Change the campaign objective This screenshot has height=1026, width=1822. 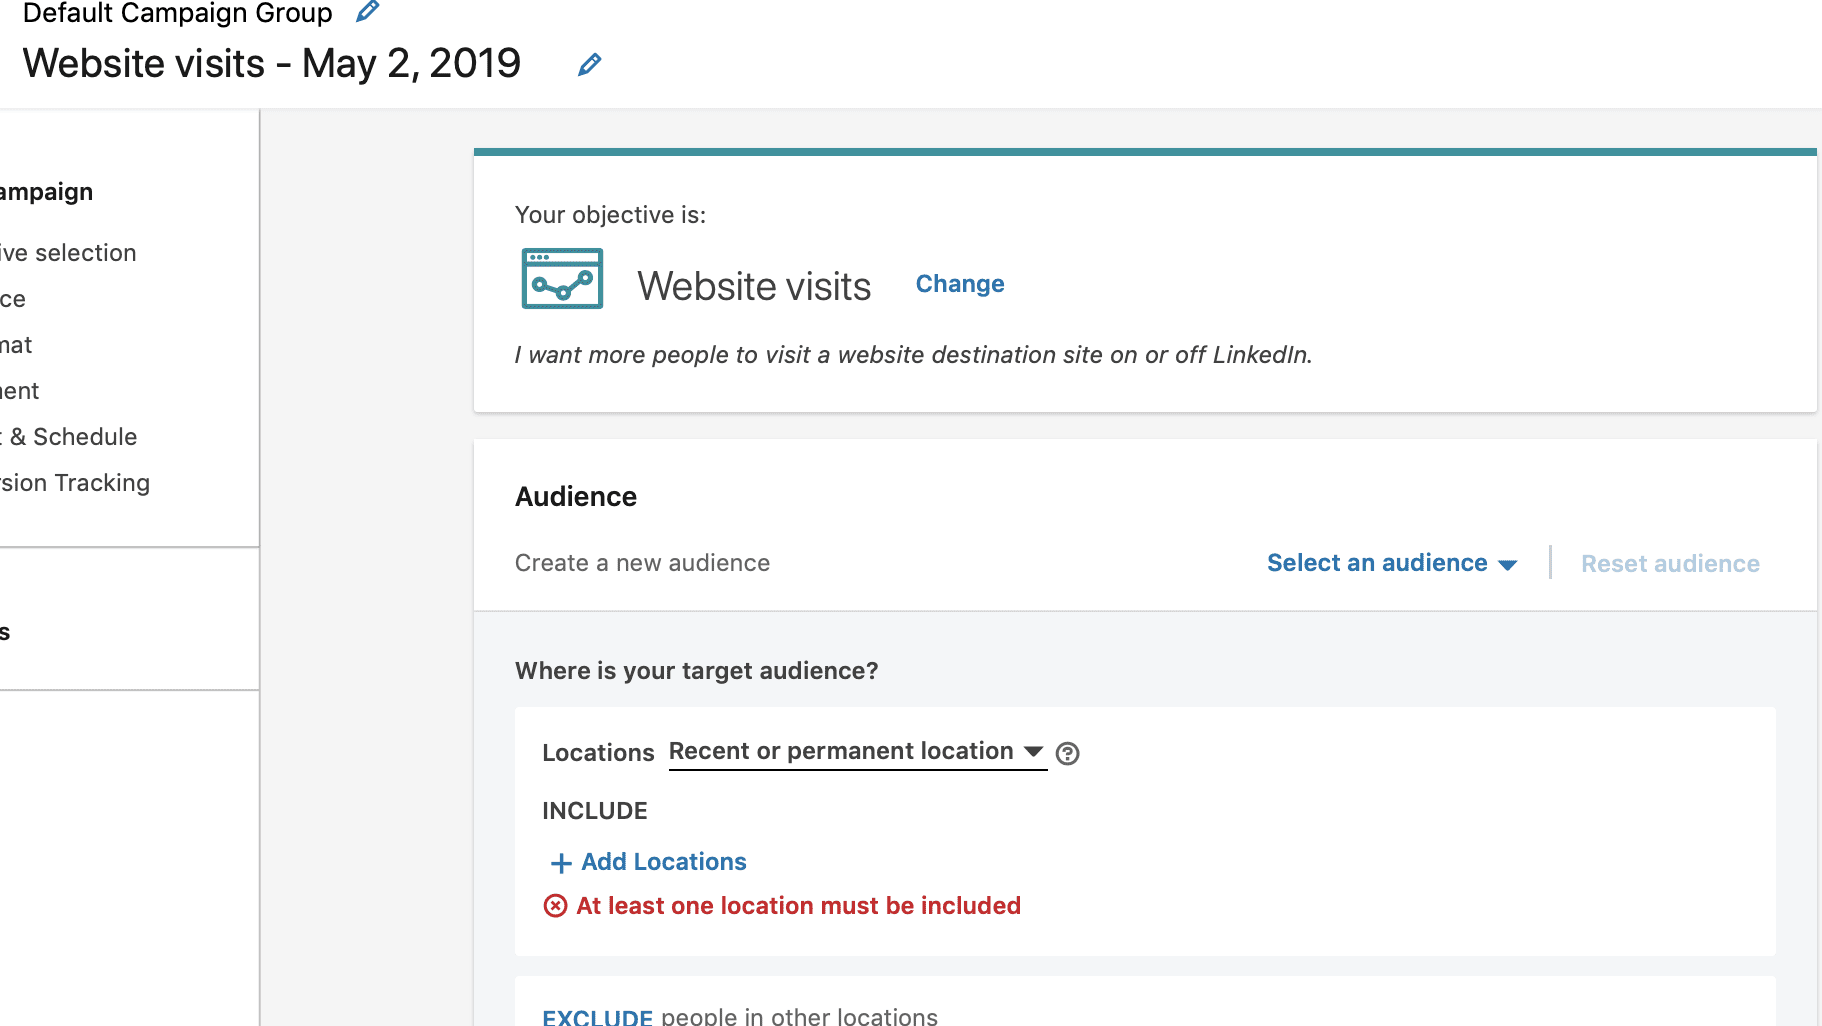pyautogui.click(x=960, y=284)
